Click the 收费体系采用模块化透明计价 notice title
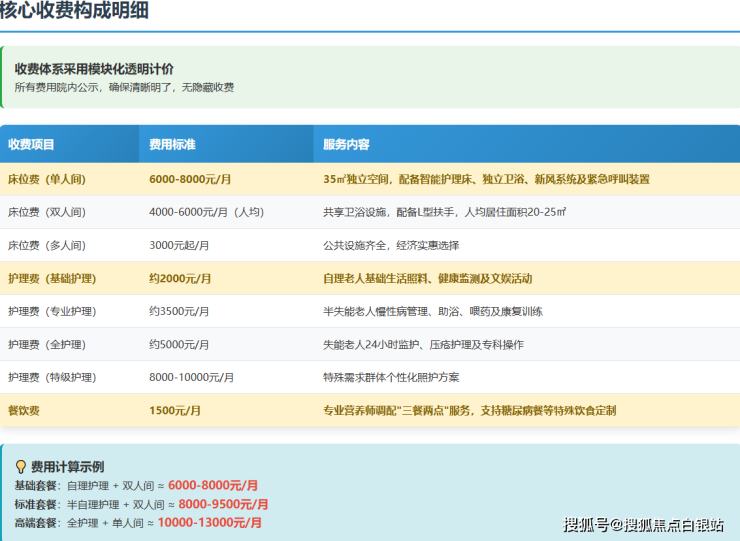The height and width of the screenshot is (541, 740). (94, 69)
